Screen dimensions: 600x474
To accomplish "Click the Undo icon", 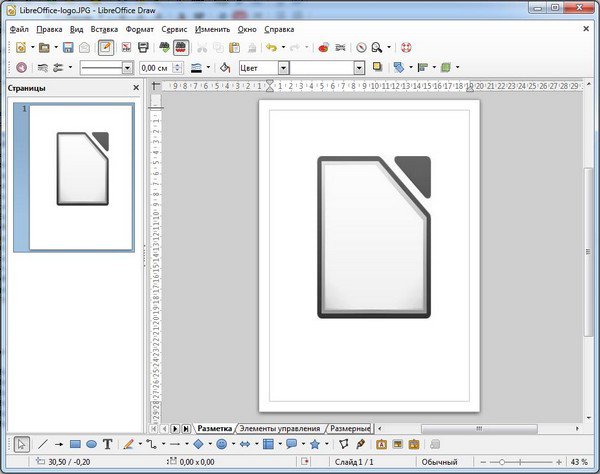I will (x=270, y=47).
